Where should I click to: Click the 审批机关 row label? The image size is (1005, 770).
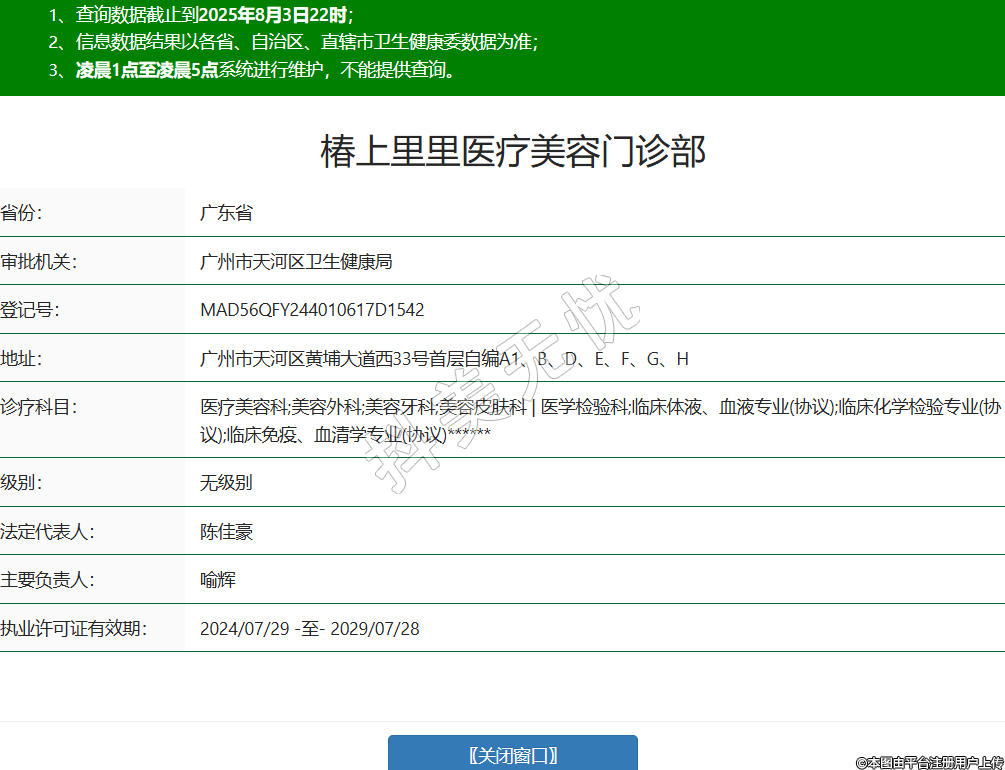point(39,262)
